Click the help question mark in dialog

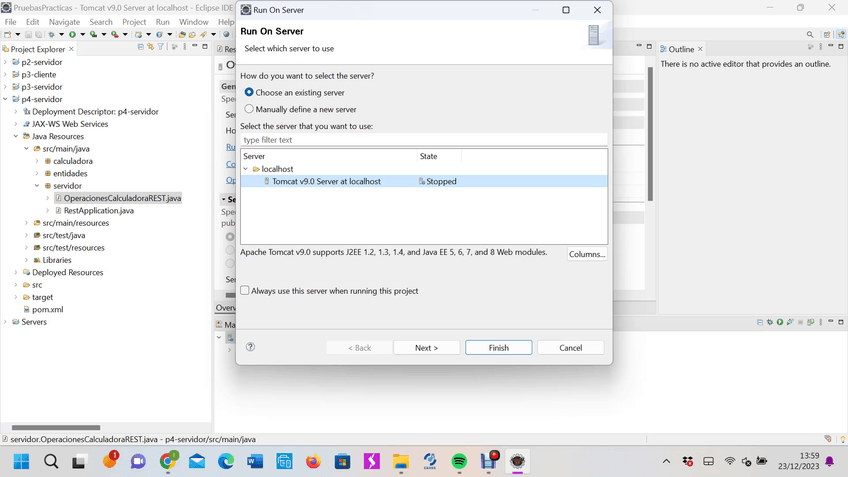(x=250, y=347)
